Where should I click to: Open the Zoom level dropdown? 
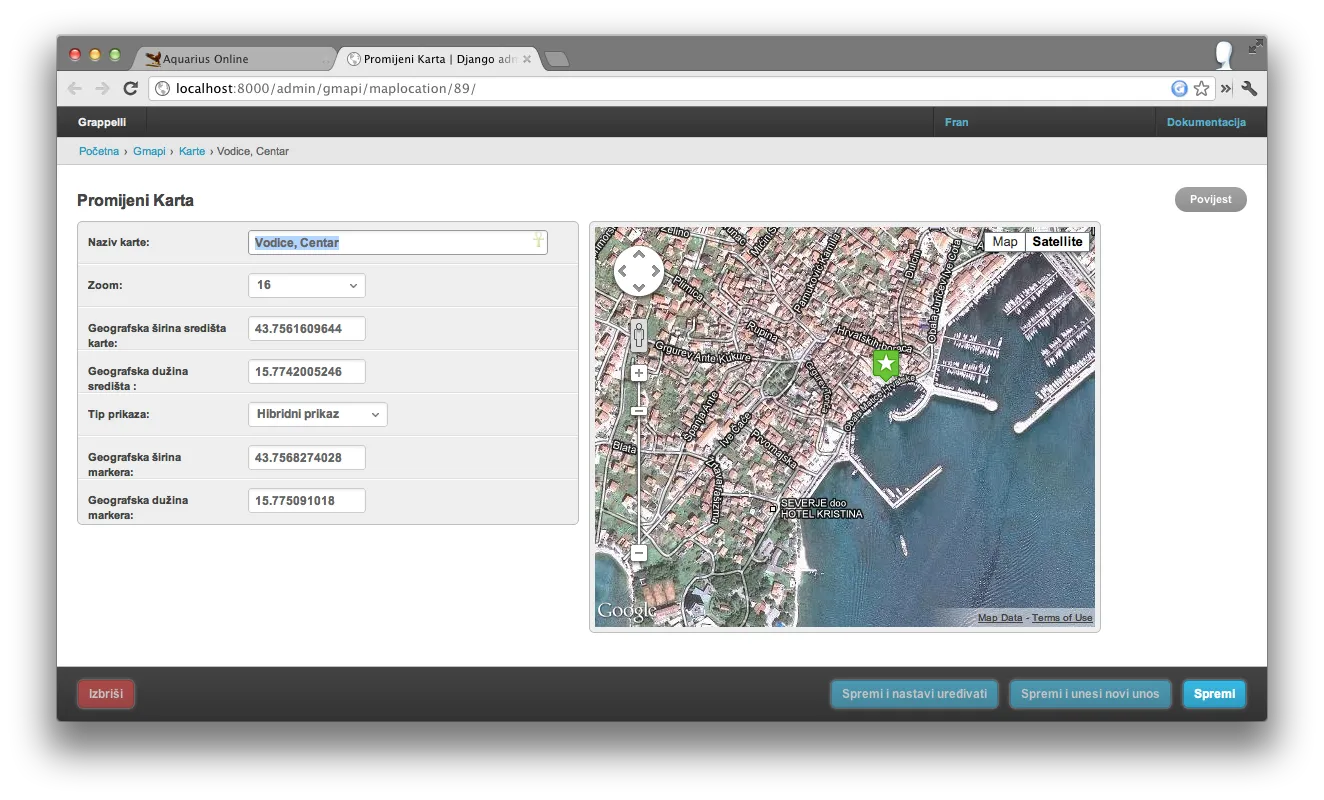pos(306,286)
